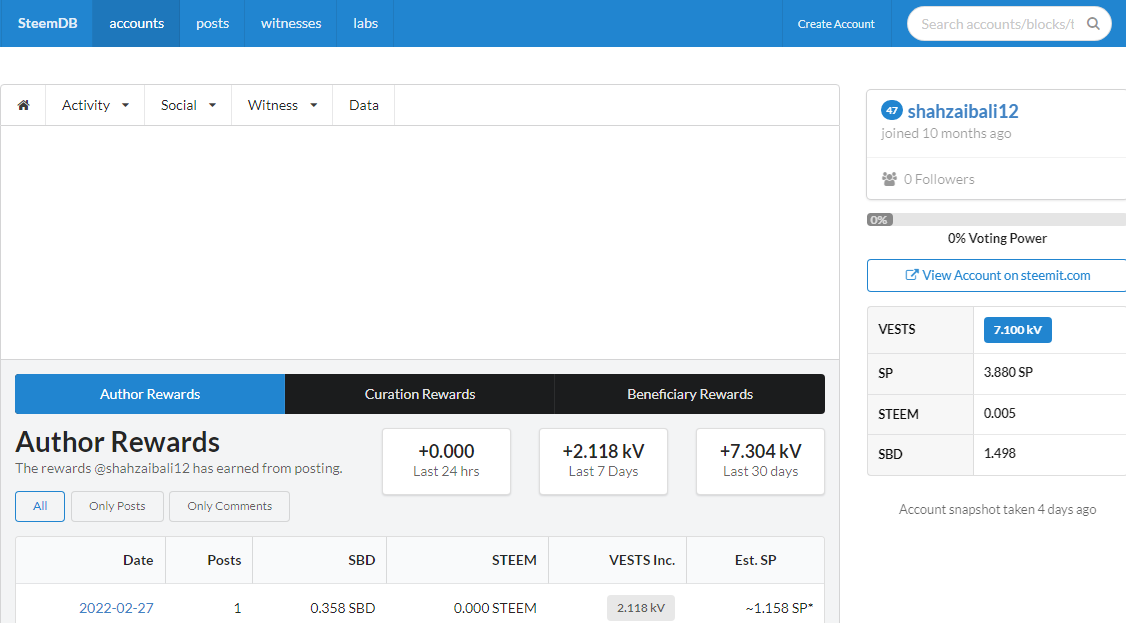The image size is (1126, 623).
Task: Click the external link icon by View Account
Action: click(x=911, y=275)
